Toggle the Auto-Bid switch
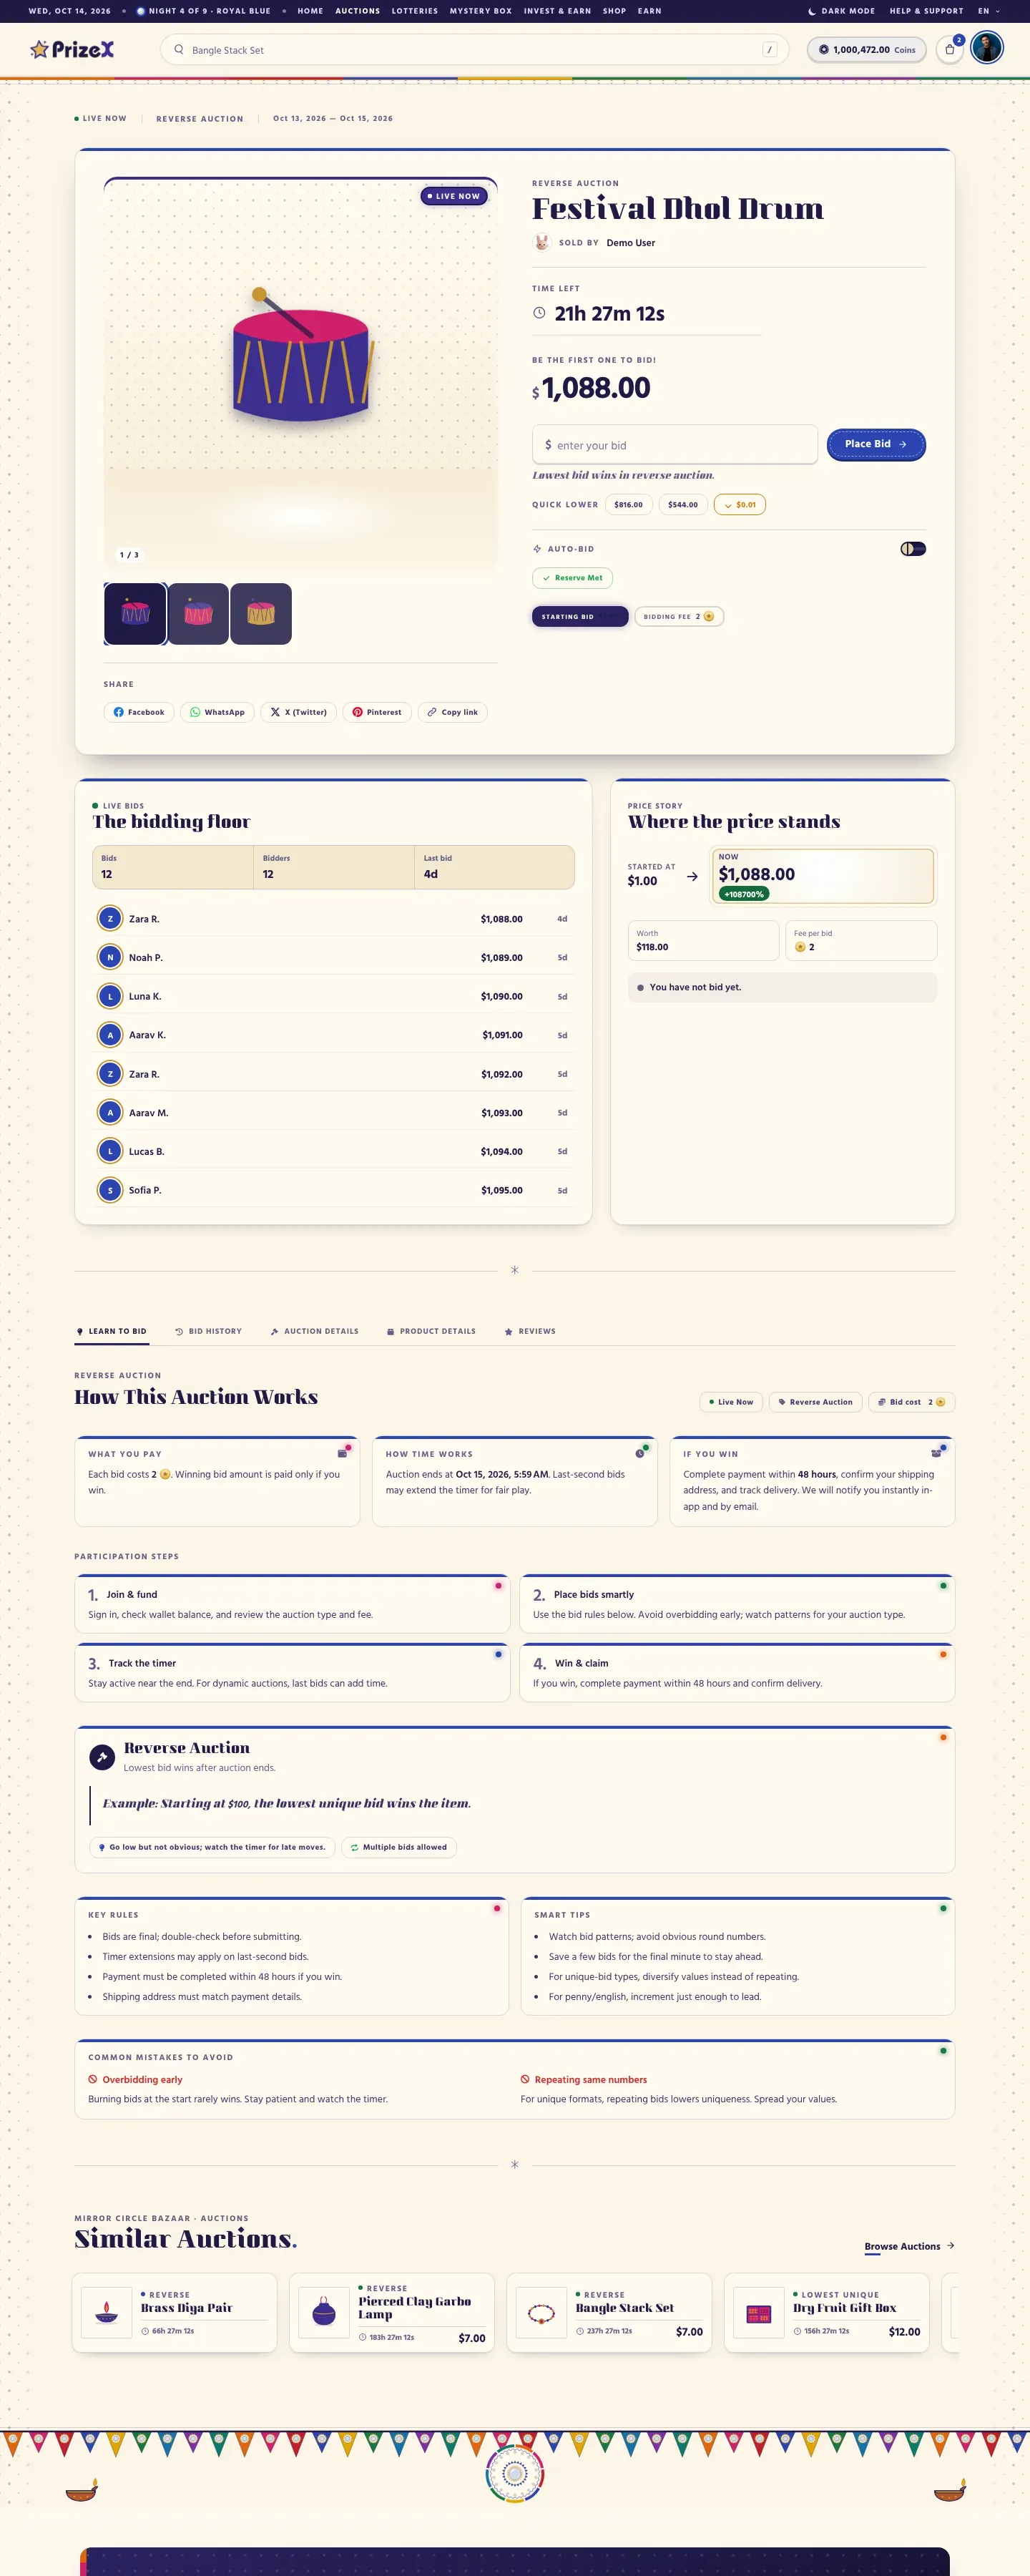Screen dimensions: 1030x2576 (x=913, y=549)
